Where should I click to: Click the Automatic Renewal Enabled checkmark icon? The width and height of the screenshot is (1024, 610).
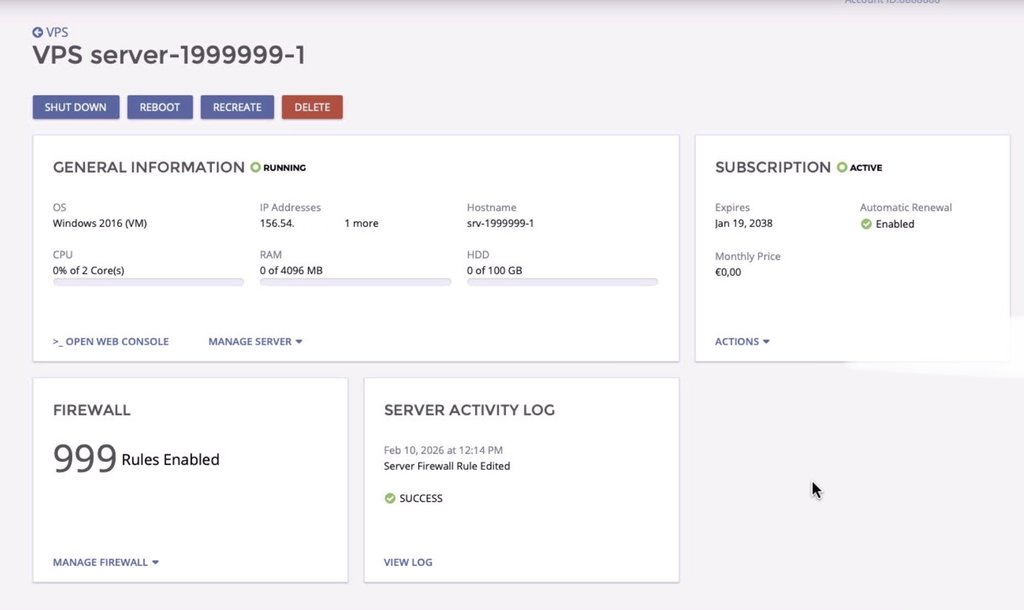866,224
